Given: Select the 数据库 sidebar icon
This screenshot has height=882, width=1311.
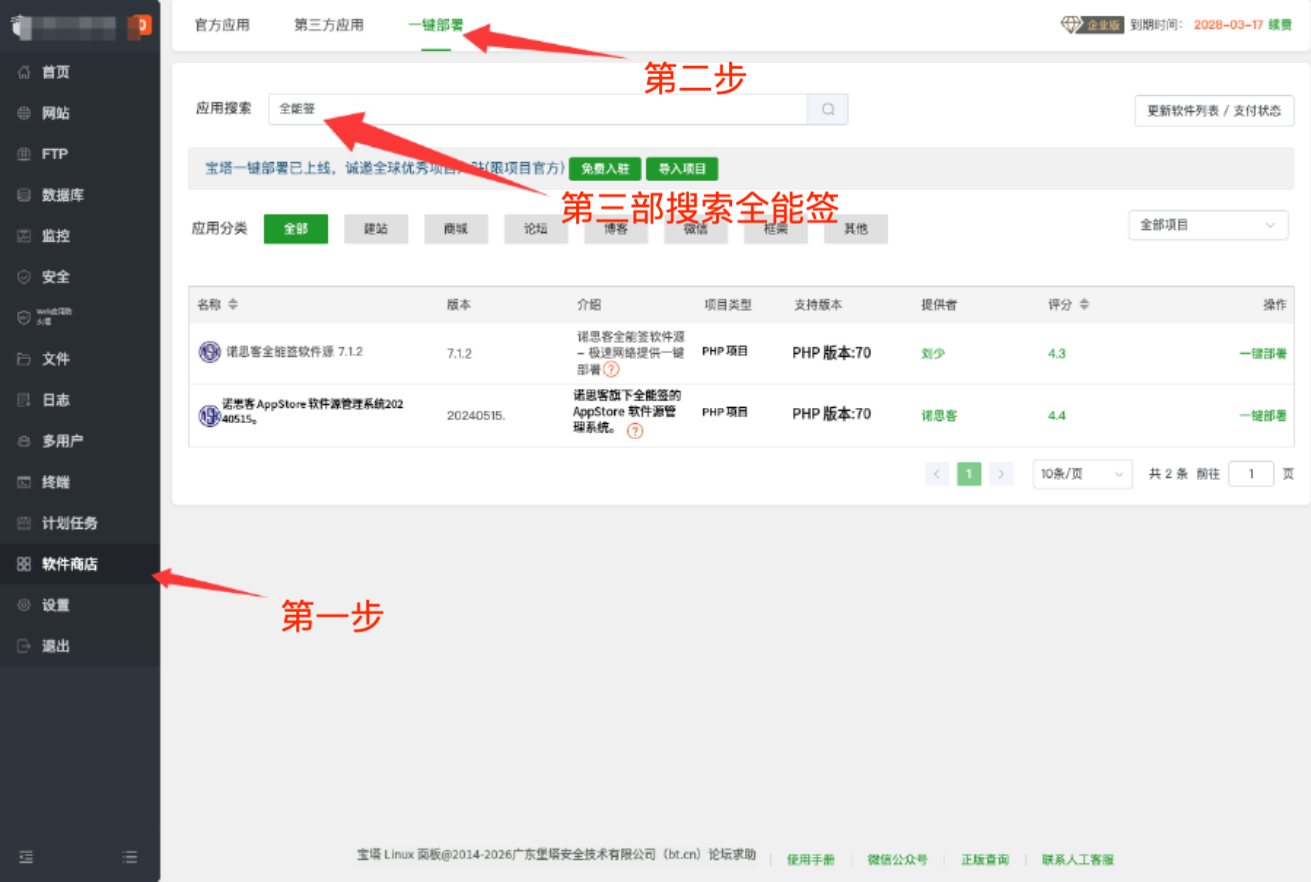Looking at the screenshot, I should (53, 195).
